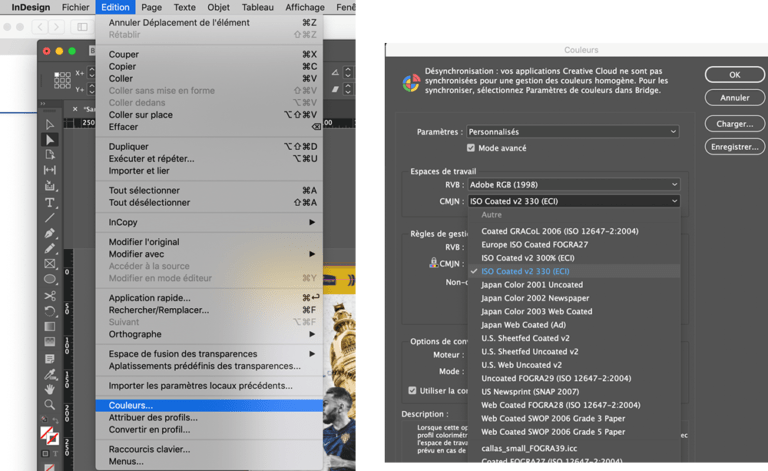The width and height of the screenshot is (768, 471).
Task: Select the Rectangle Frame tool
Action: tap(49, 264)
